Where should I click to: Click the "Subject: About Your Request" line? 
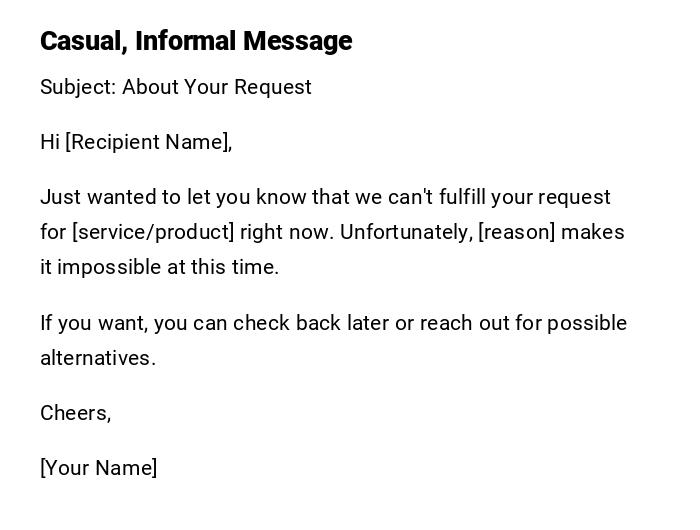(x=176, y=87)
